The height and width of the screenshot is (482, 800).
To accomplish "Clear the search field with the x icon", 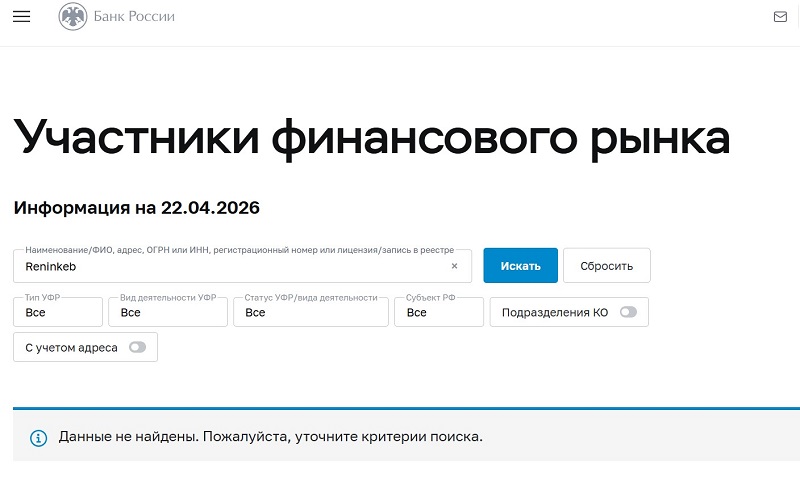I will [454, 266].
